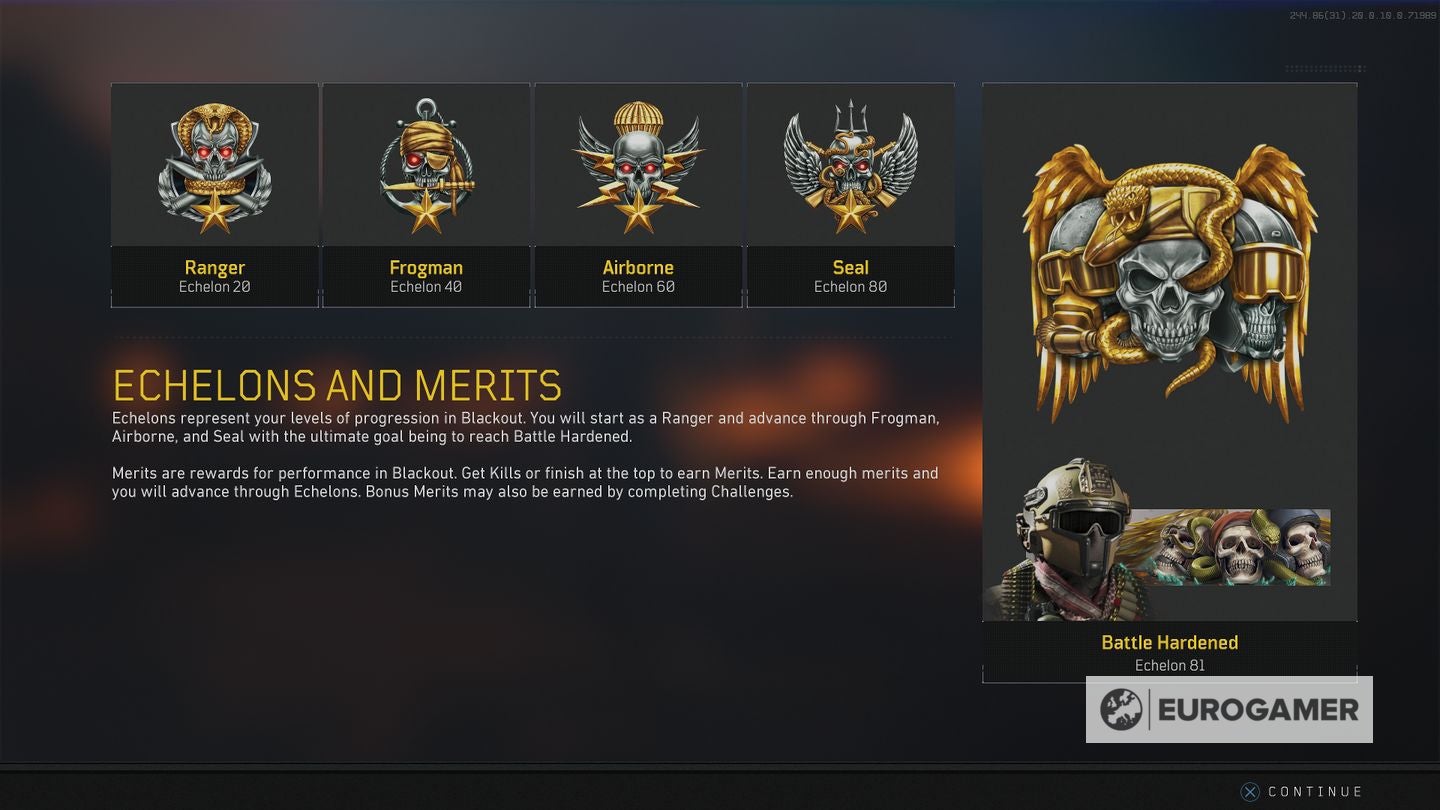Image resolution: width=1440 pixels, height=810 pixels.
Task: Select the Airborne parachute skull emblem
Action: [x=638, y=167]
